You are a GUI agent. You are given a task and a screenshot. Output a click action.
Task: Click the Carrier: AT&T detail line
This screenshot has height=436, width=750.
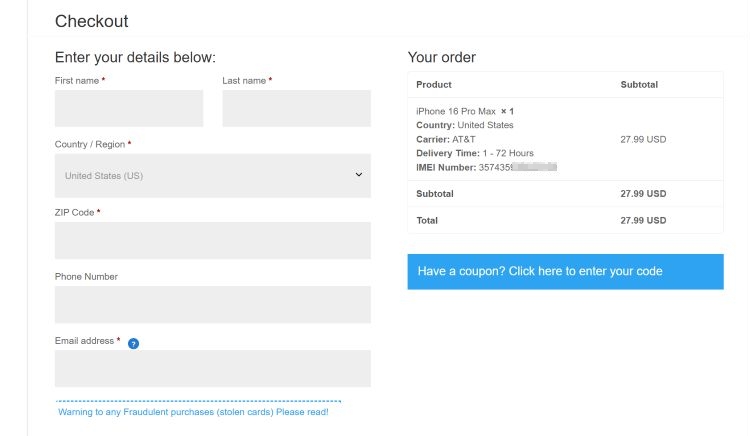pos(447,139)
